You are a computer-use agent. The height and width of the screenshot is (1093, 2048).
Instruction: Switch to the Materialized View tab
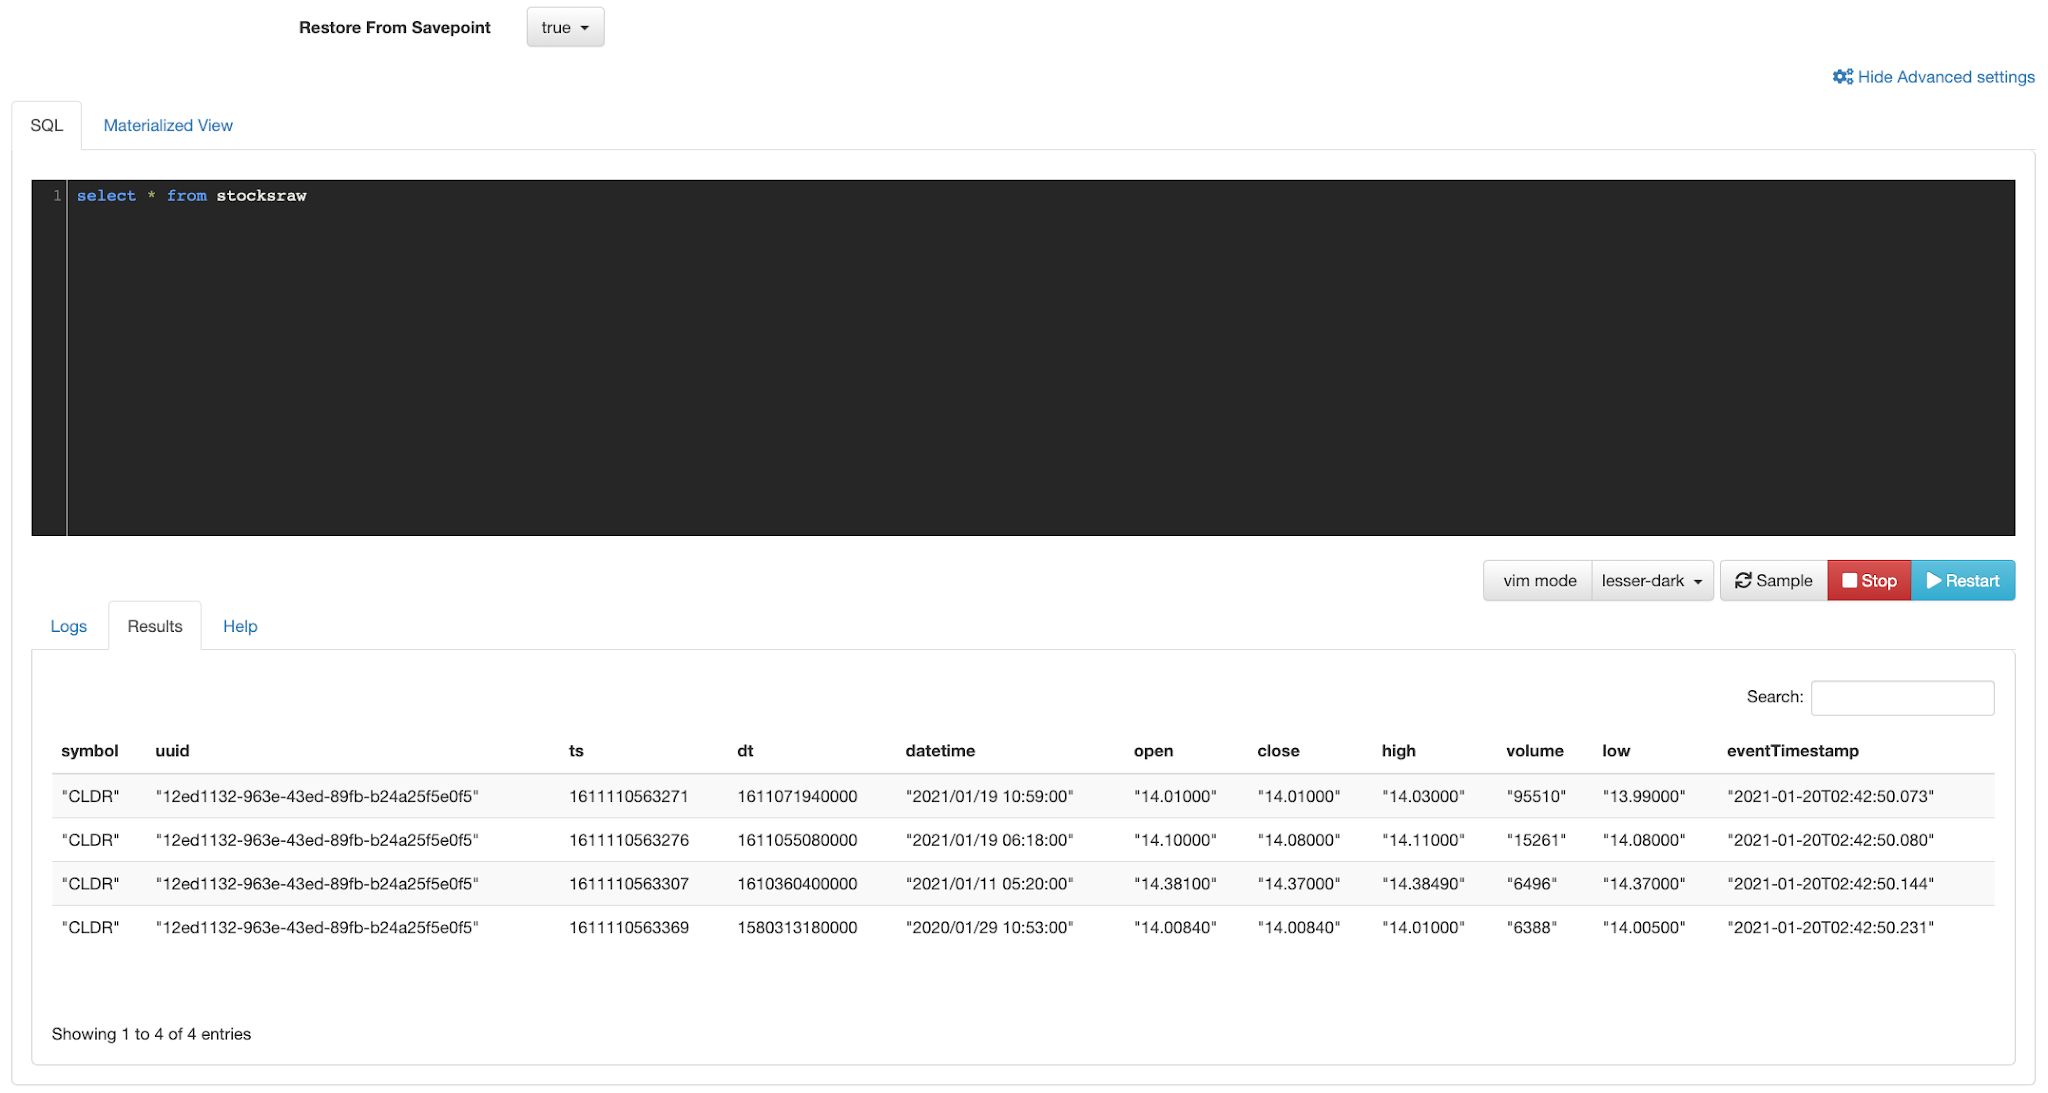pos(168,125)
